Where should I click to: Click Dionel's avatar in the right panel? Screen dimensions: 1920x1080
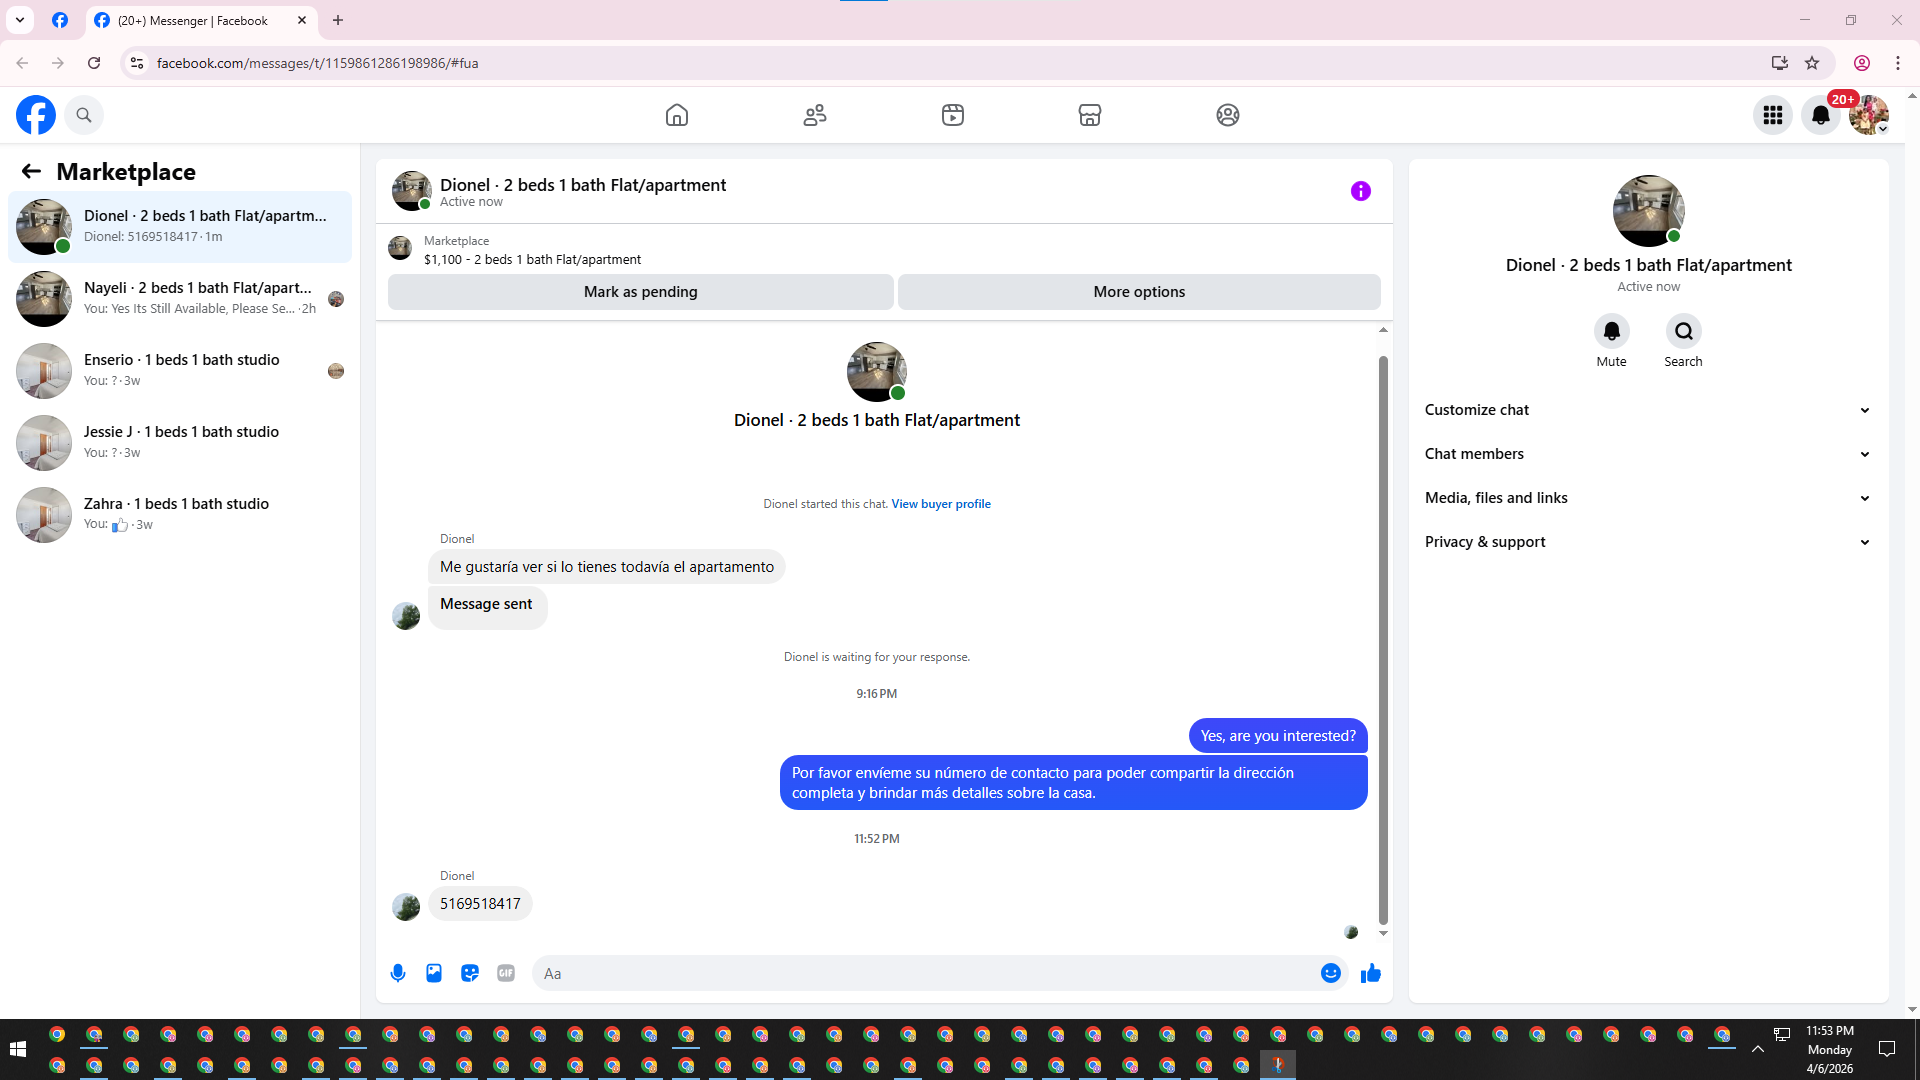(x=1648, y=211)
